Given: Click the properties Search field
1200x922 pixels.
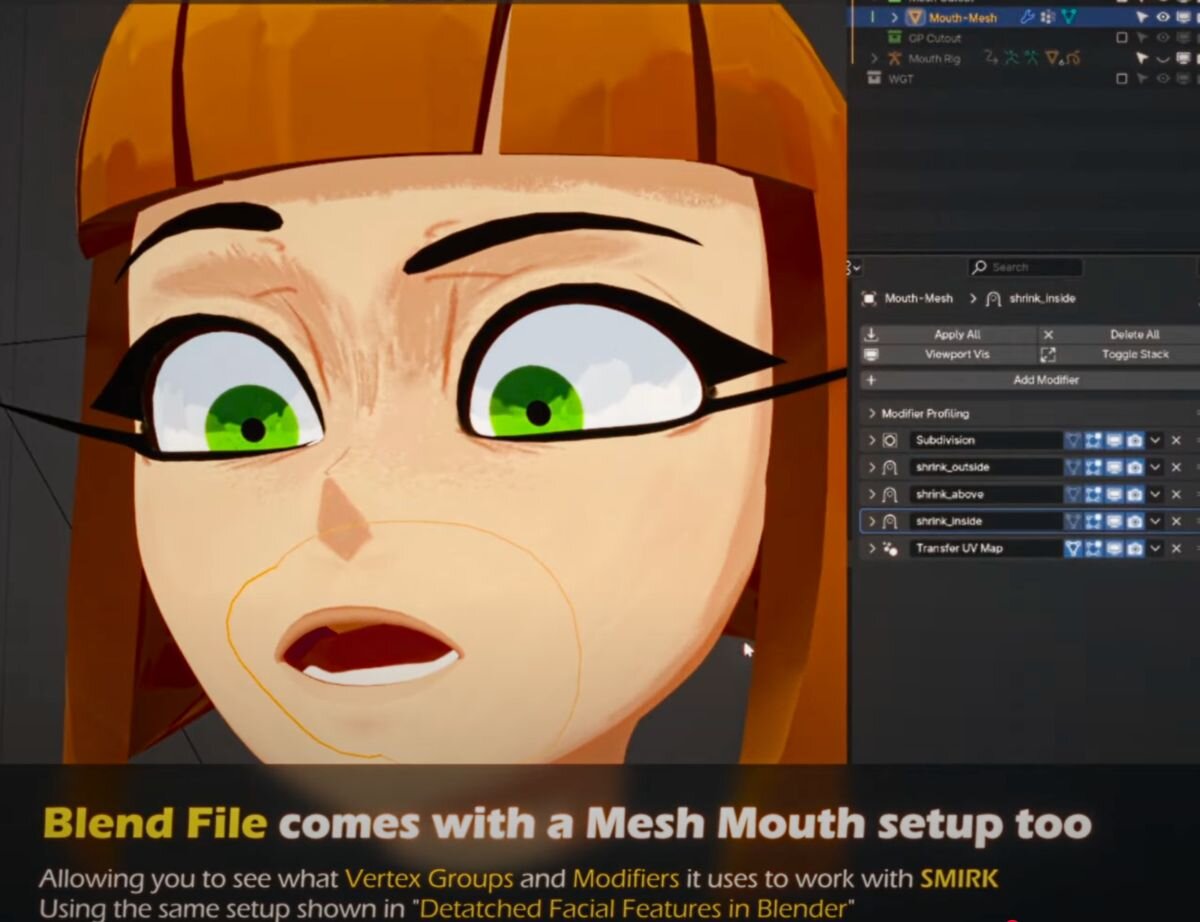Looking at the screenshot, I should pos(1025,267).
